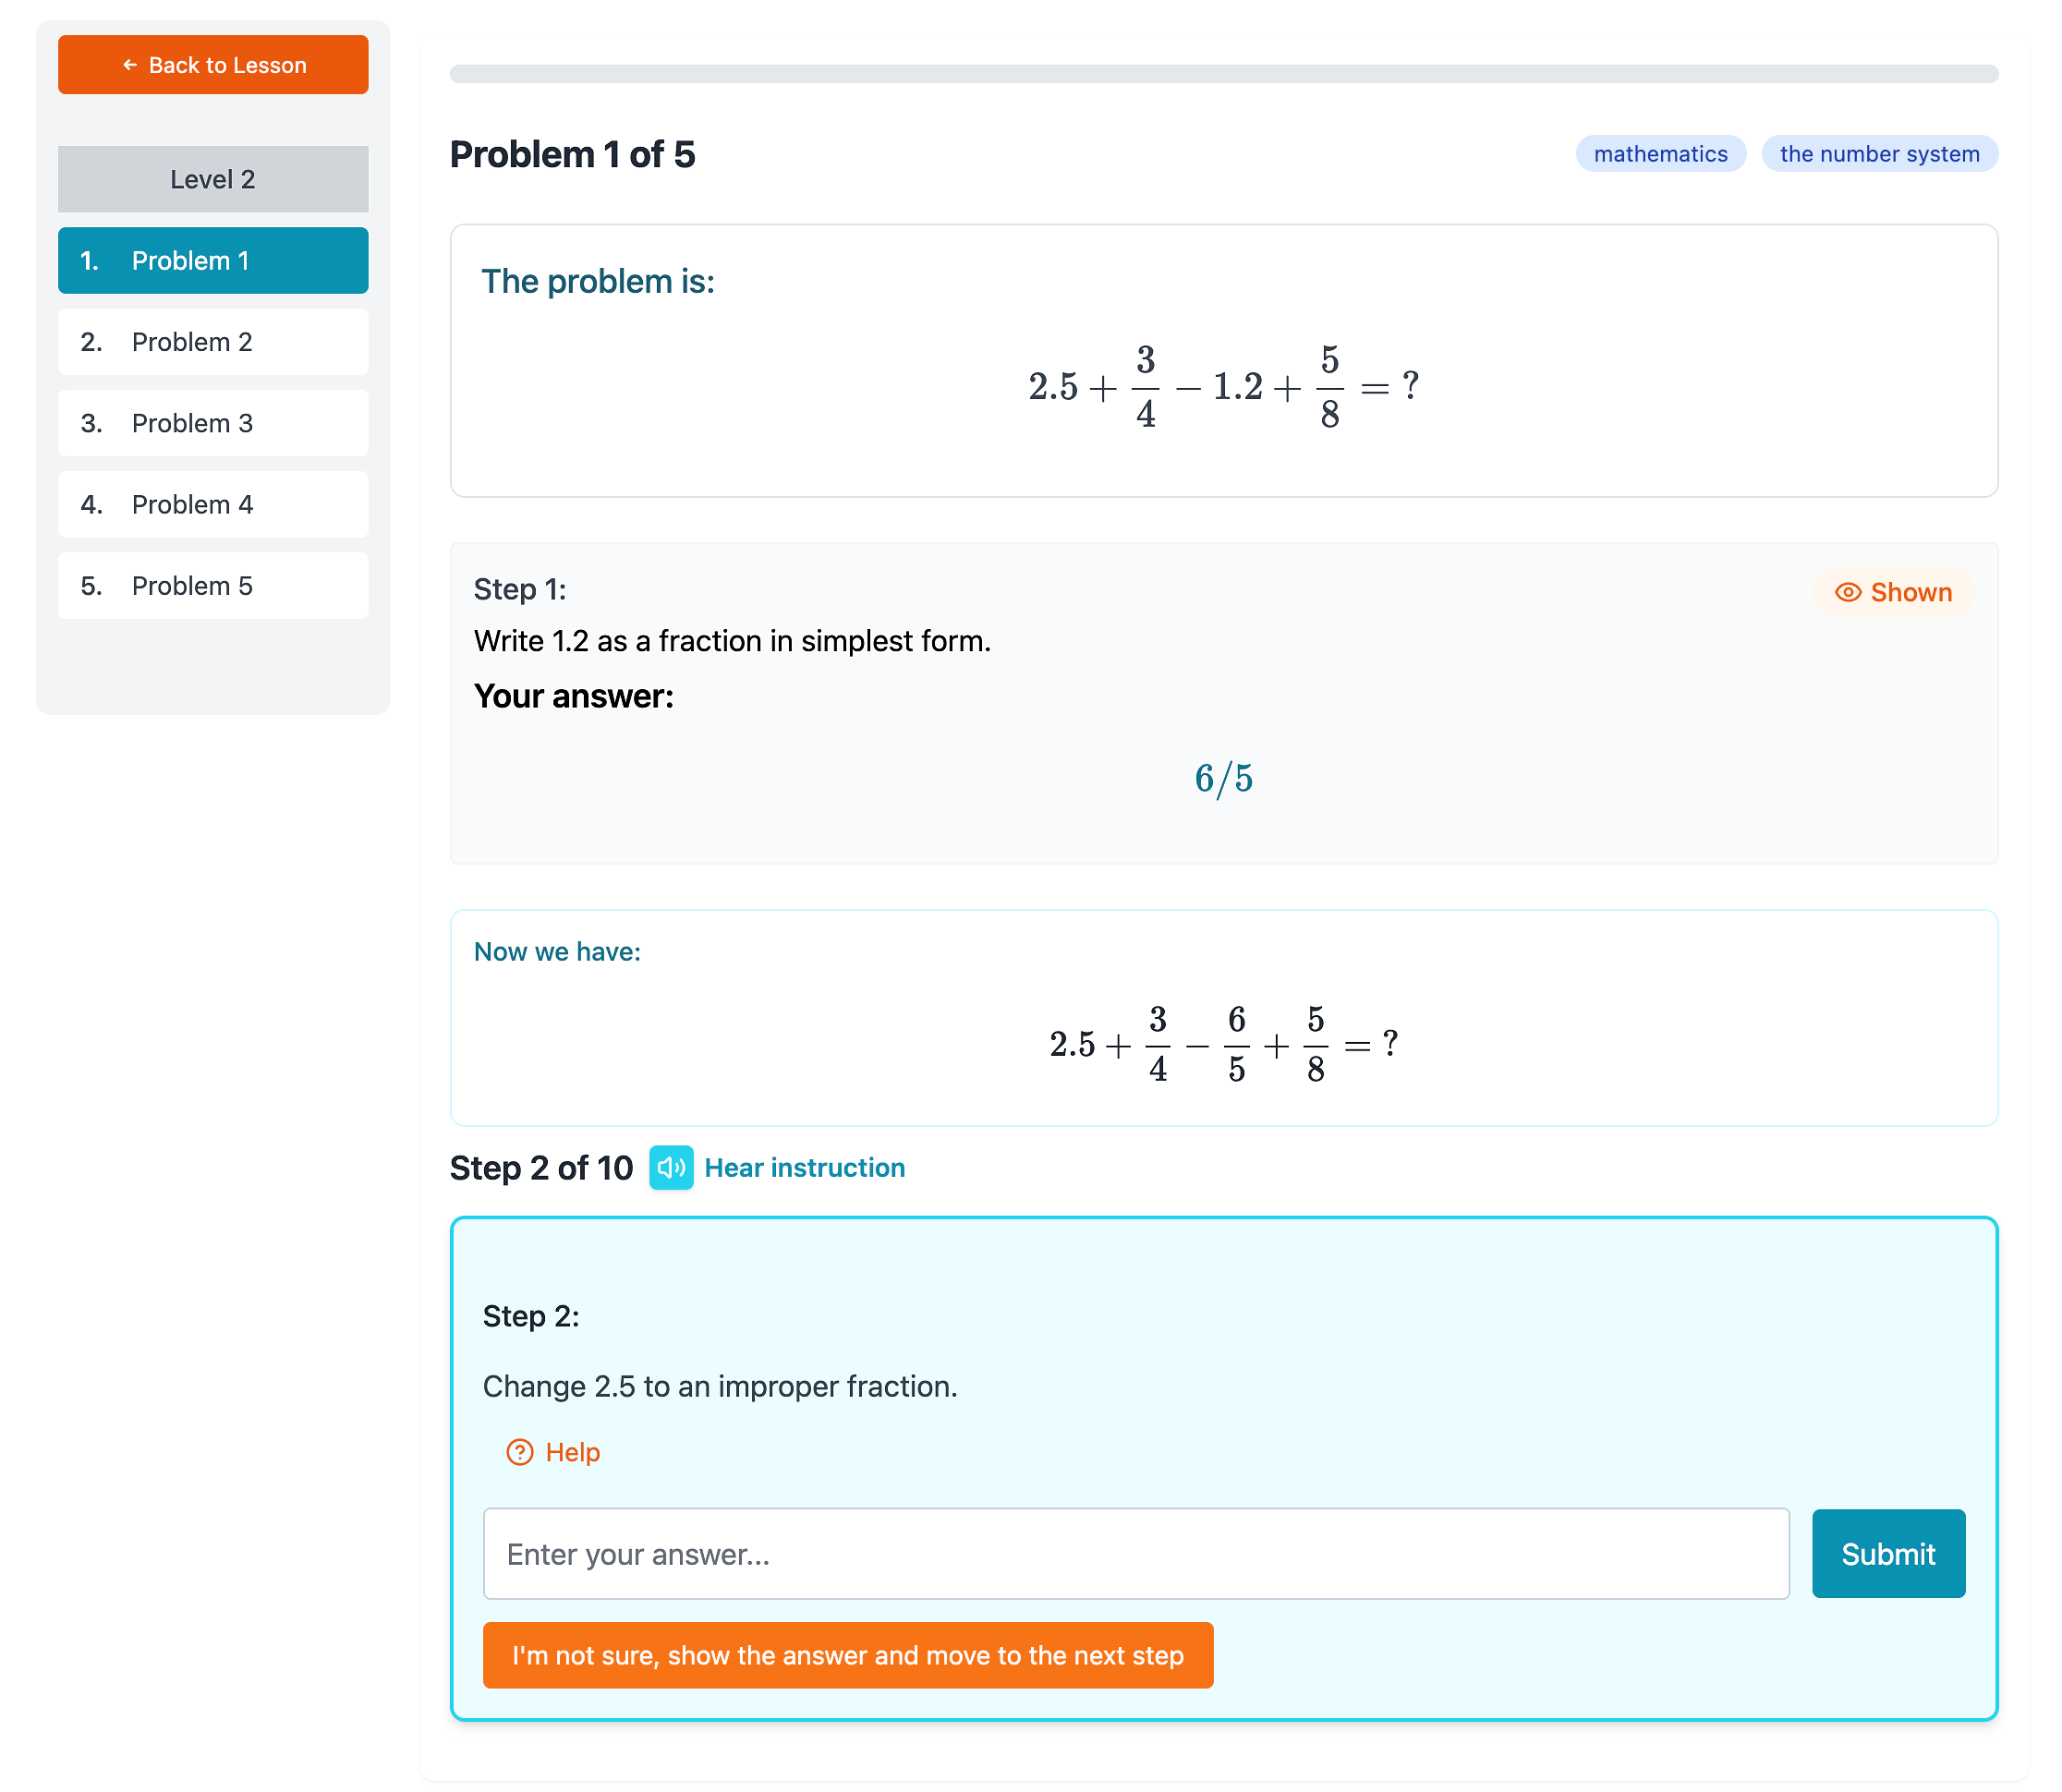Viewport: 2062px width, 1792px height.
Task: Click the number system tag
Action: pos(1880,154)
